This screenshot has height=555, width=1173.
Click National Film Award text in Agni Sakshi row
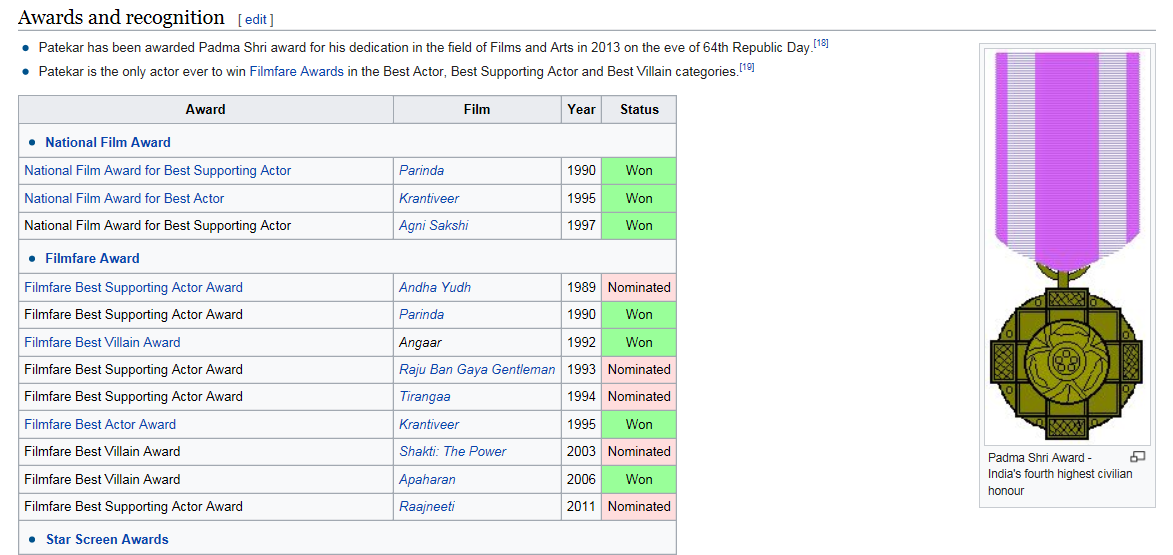pyautogui.click(x=158, y=225)
